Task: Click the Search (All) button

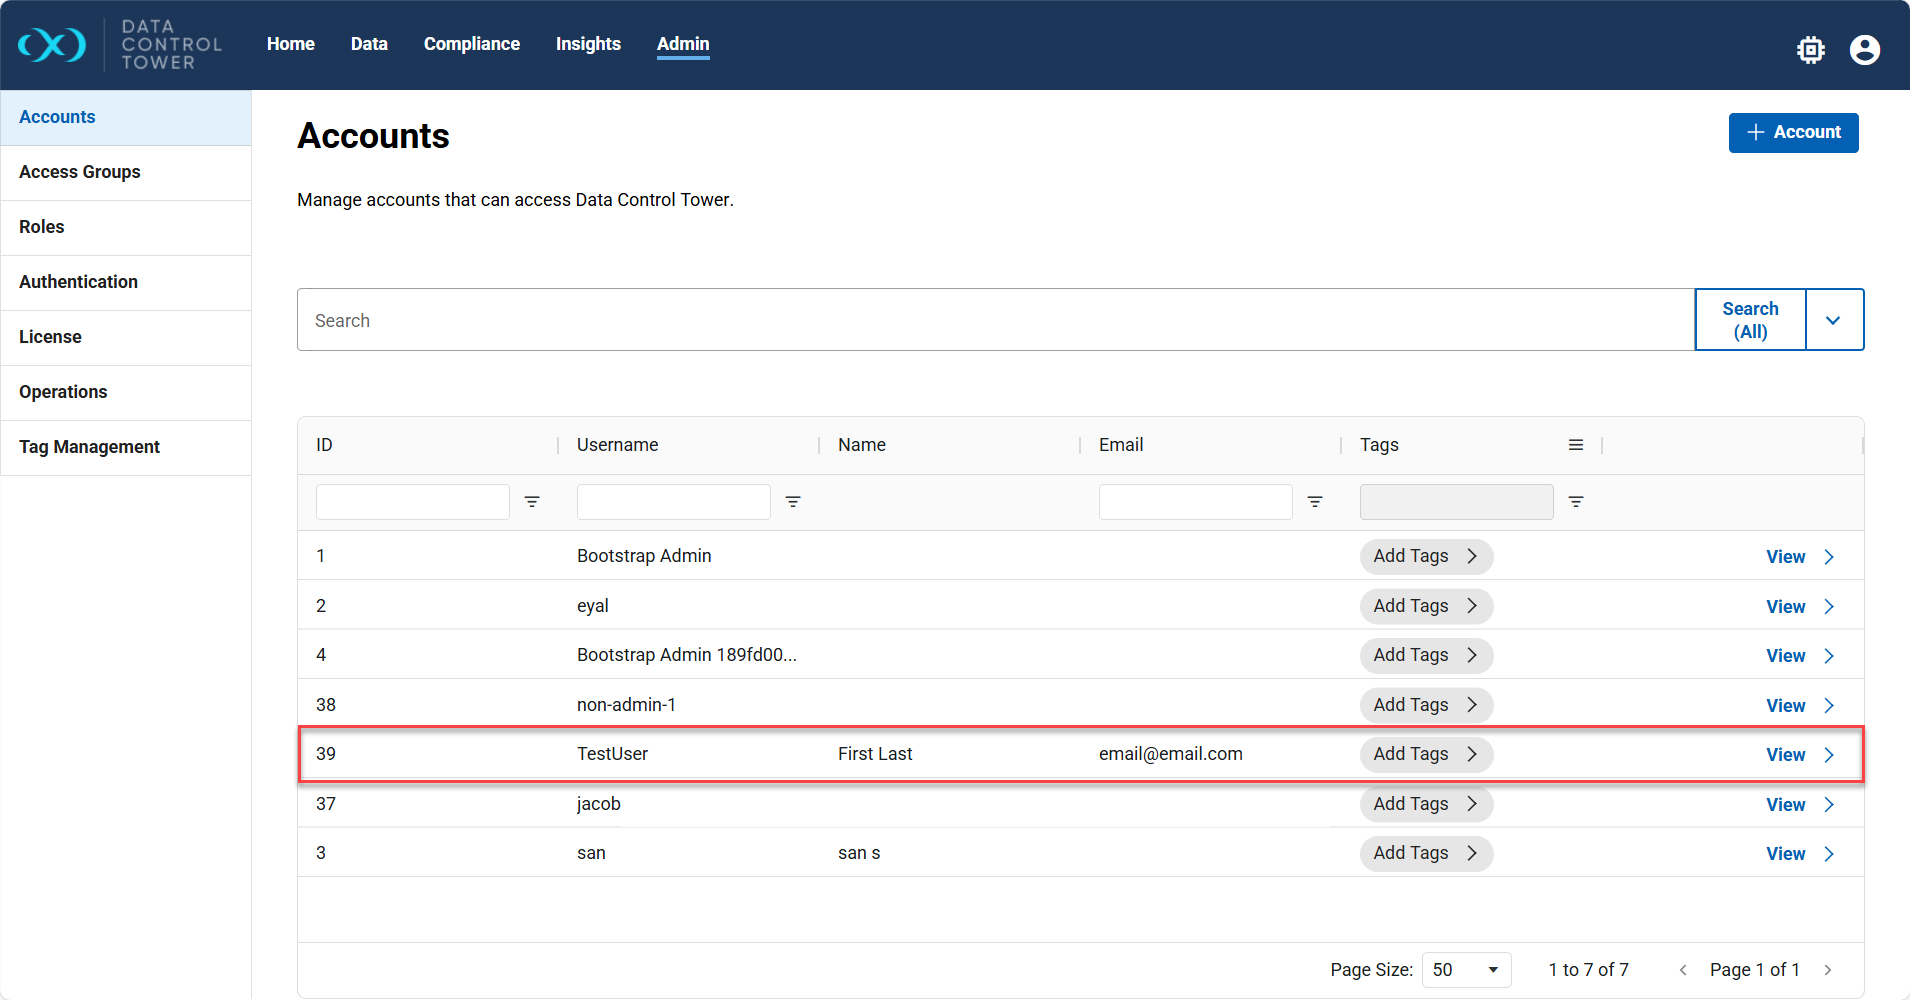Action: pos(1750,320)
